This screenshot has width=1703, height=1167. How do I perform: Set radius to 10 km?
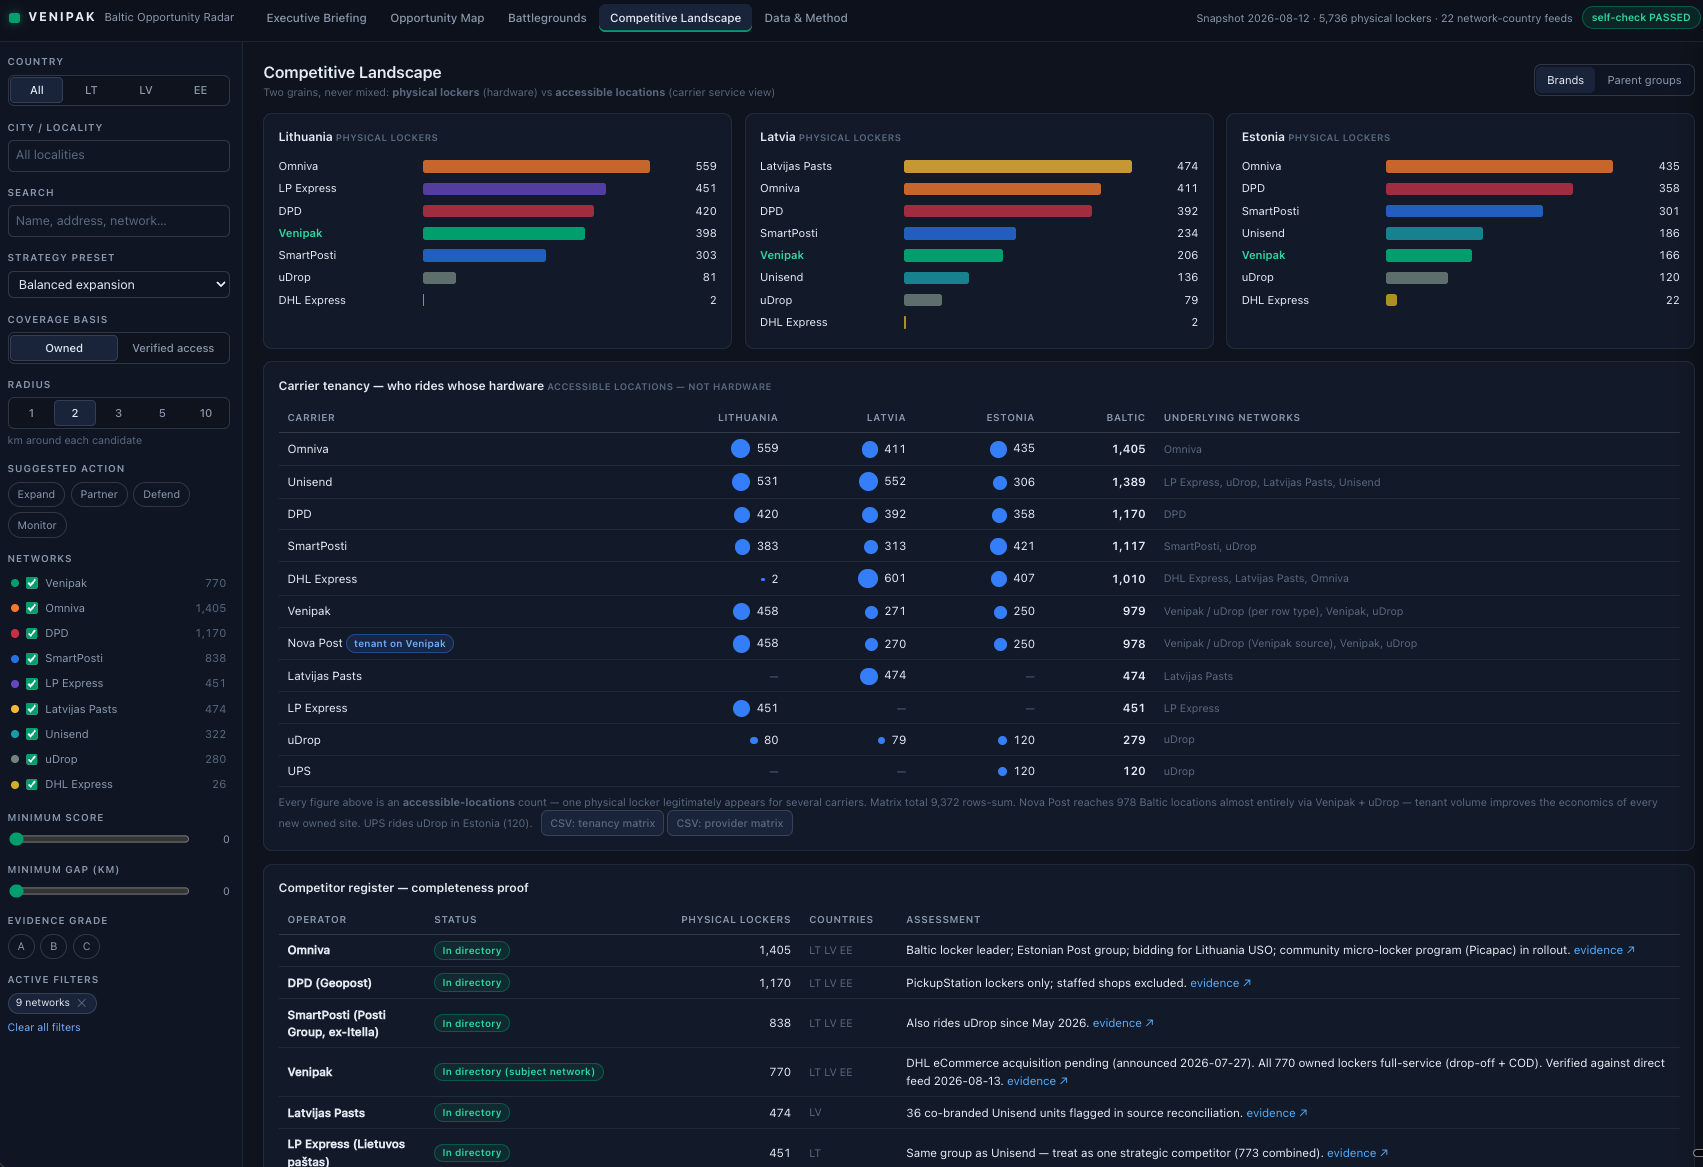click(x=206, y=413)
